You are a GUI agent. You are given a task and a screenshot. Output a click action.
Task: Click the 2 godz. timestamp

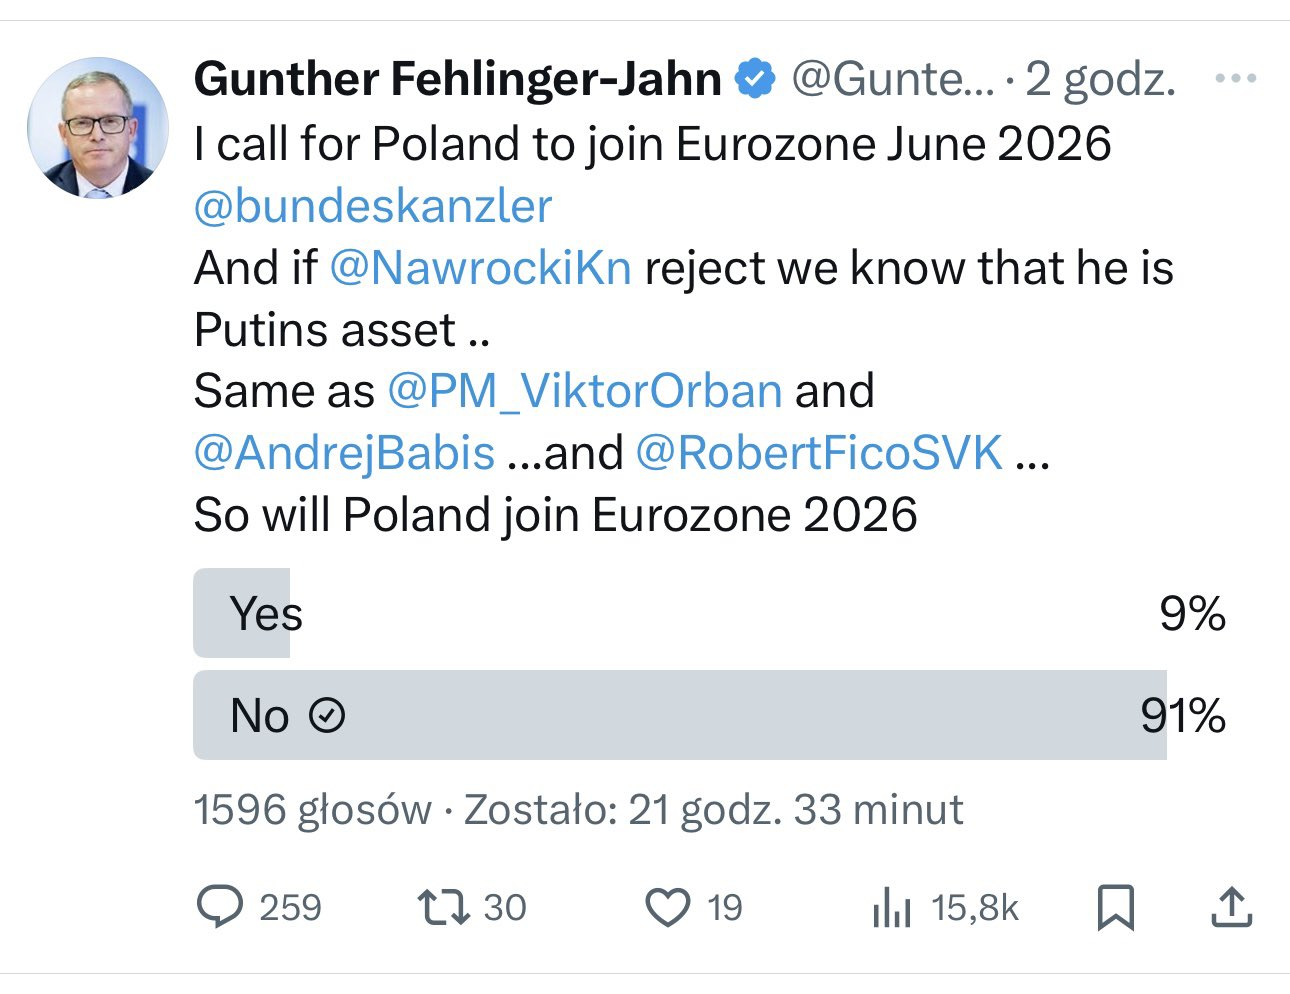pos(1101,80)
